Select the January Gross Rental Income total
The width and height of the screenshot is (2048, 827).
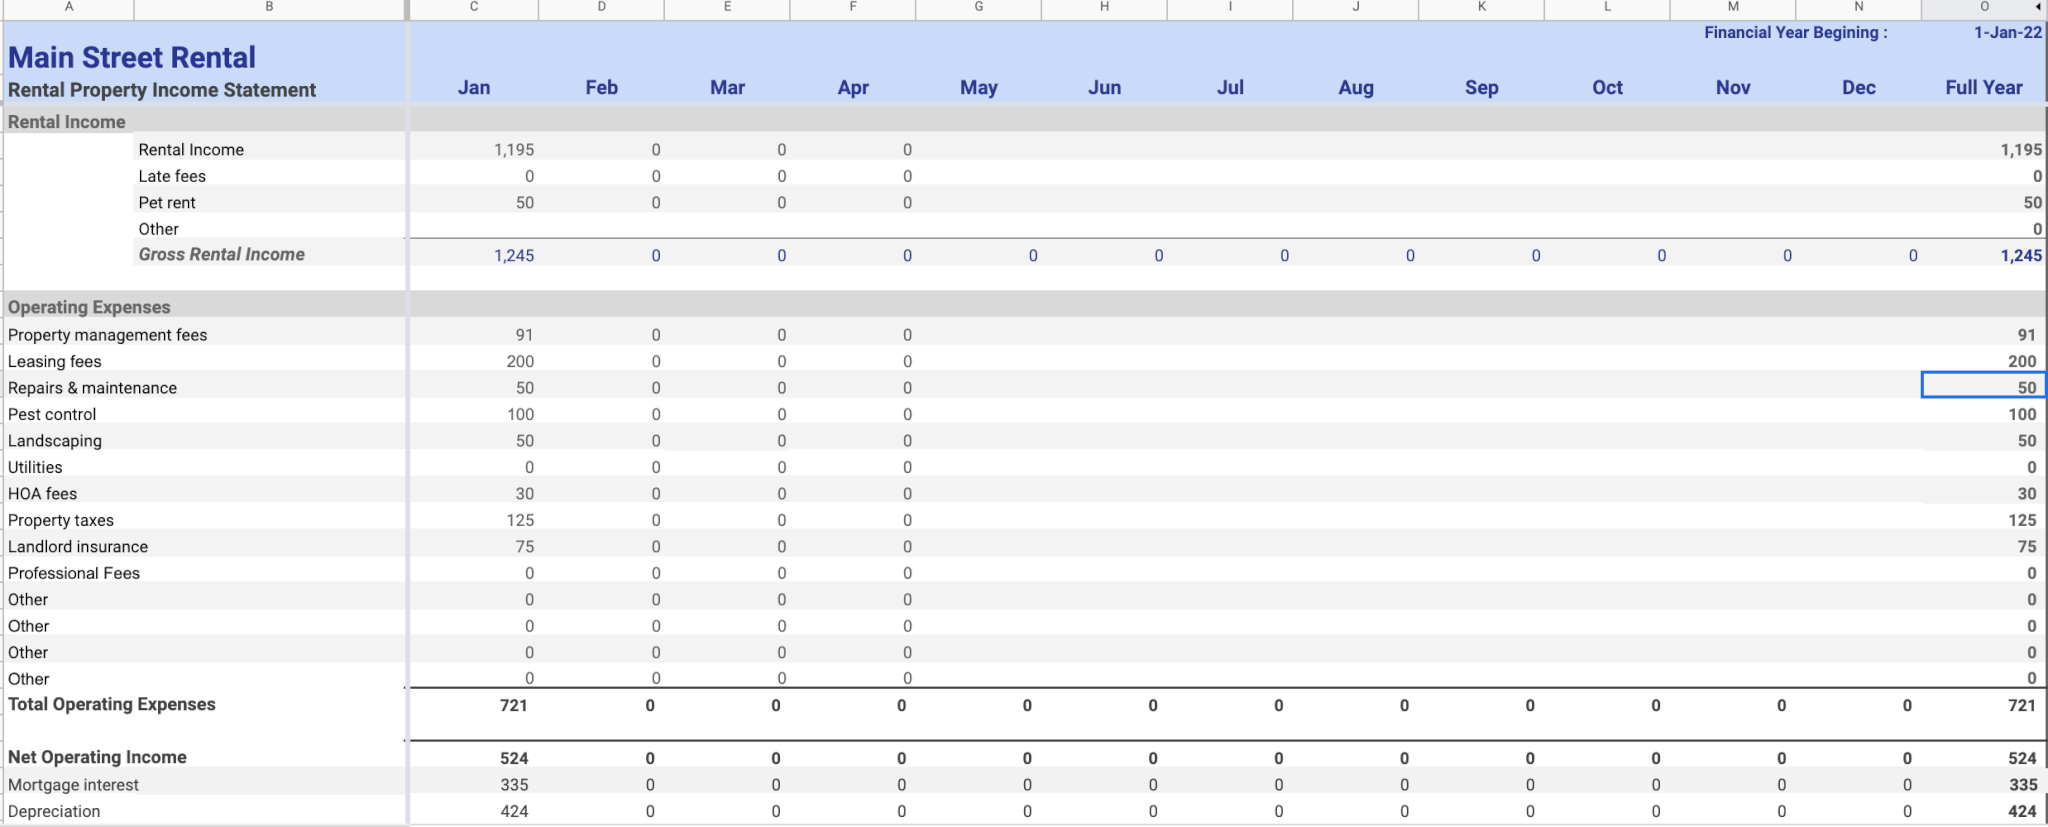[x=513, y=256]
